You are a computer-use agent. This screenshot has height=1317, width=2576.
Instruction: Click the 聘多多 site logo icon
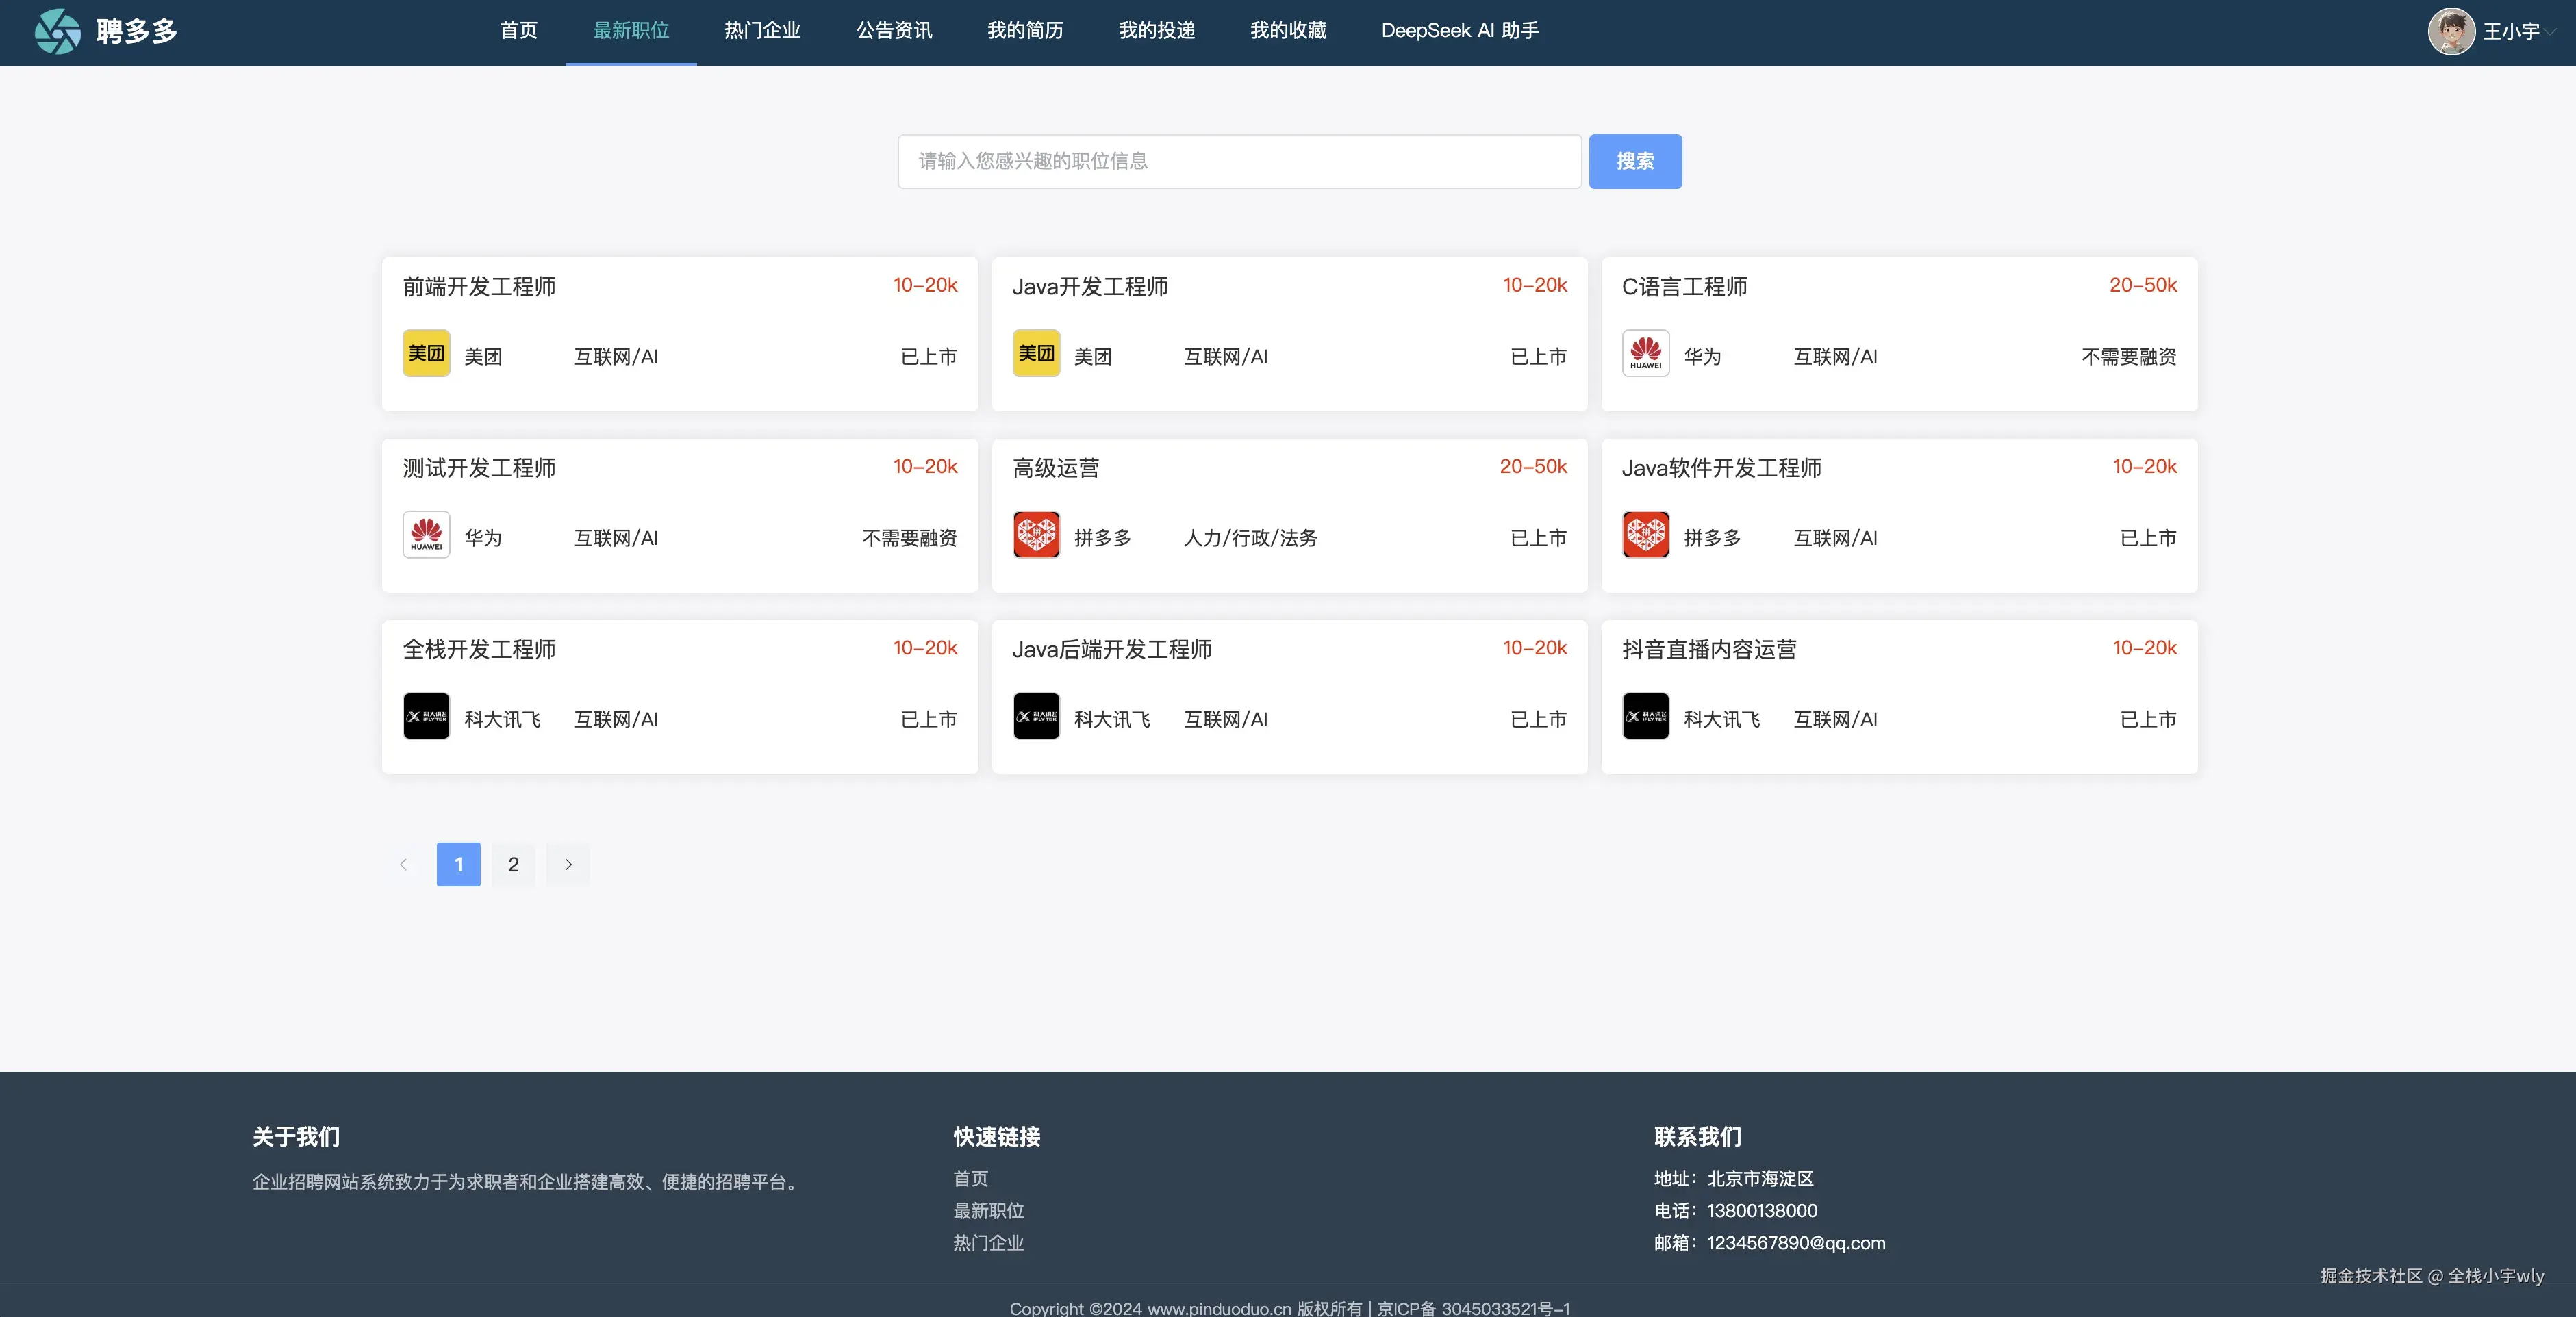[57, 31]
